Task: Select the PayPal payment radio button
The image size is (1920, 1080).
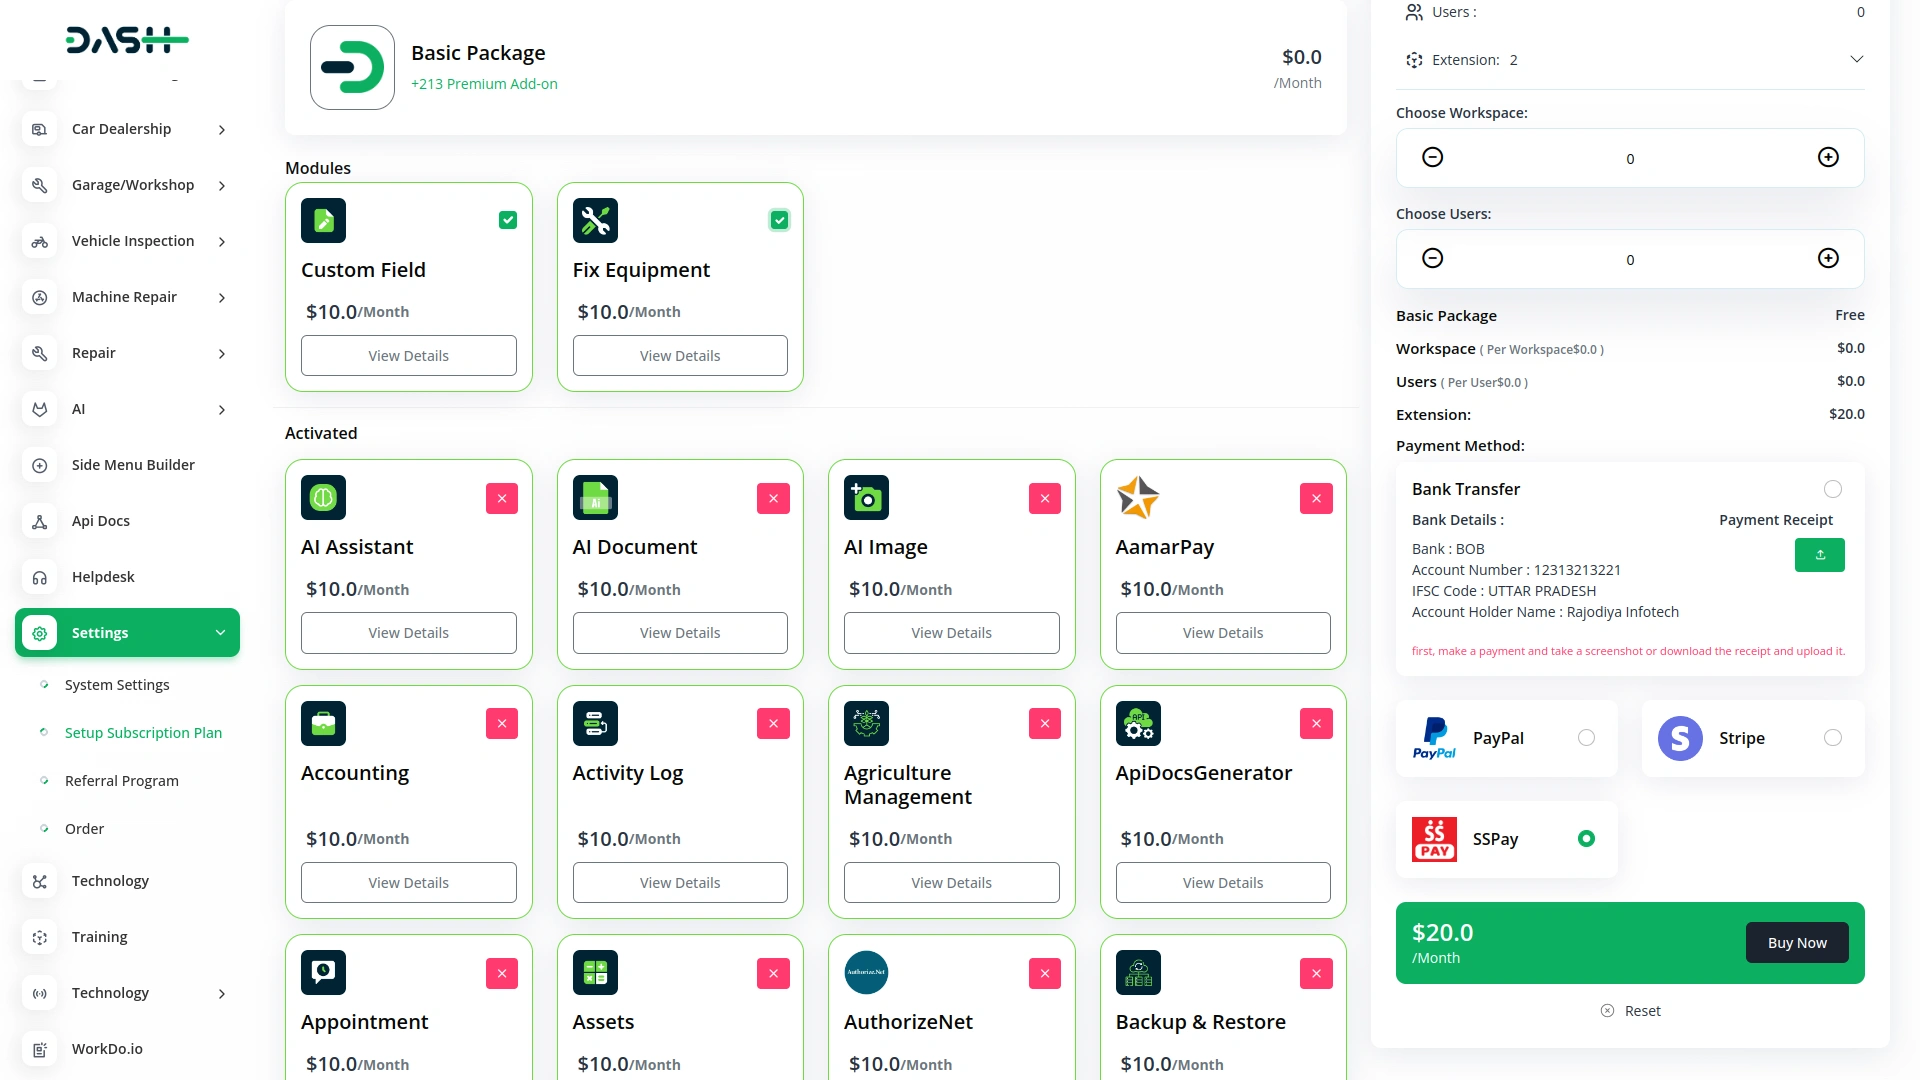Action: [1586, 738]
